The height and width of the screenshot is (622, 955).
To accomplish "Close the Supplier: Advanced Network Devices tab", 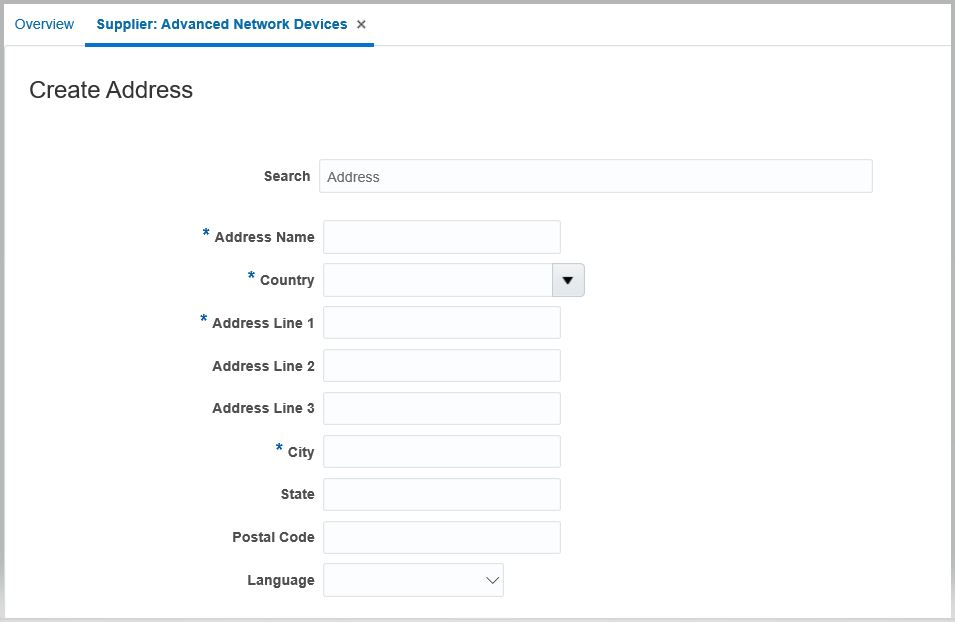I will [362, 25].
